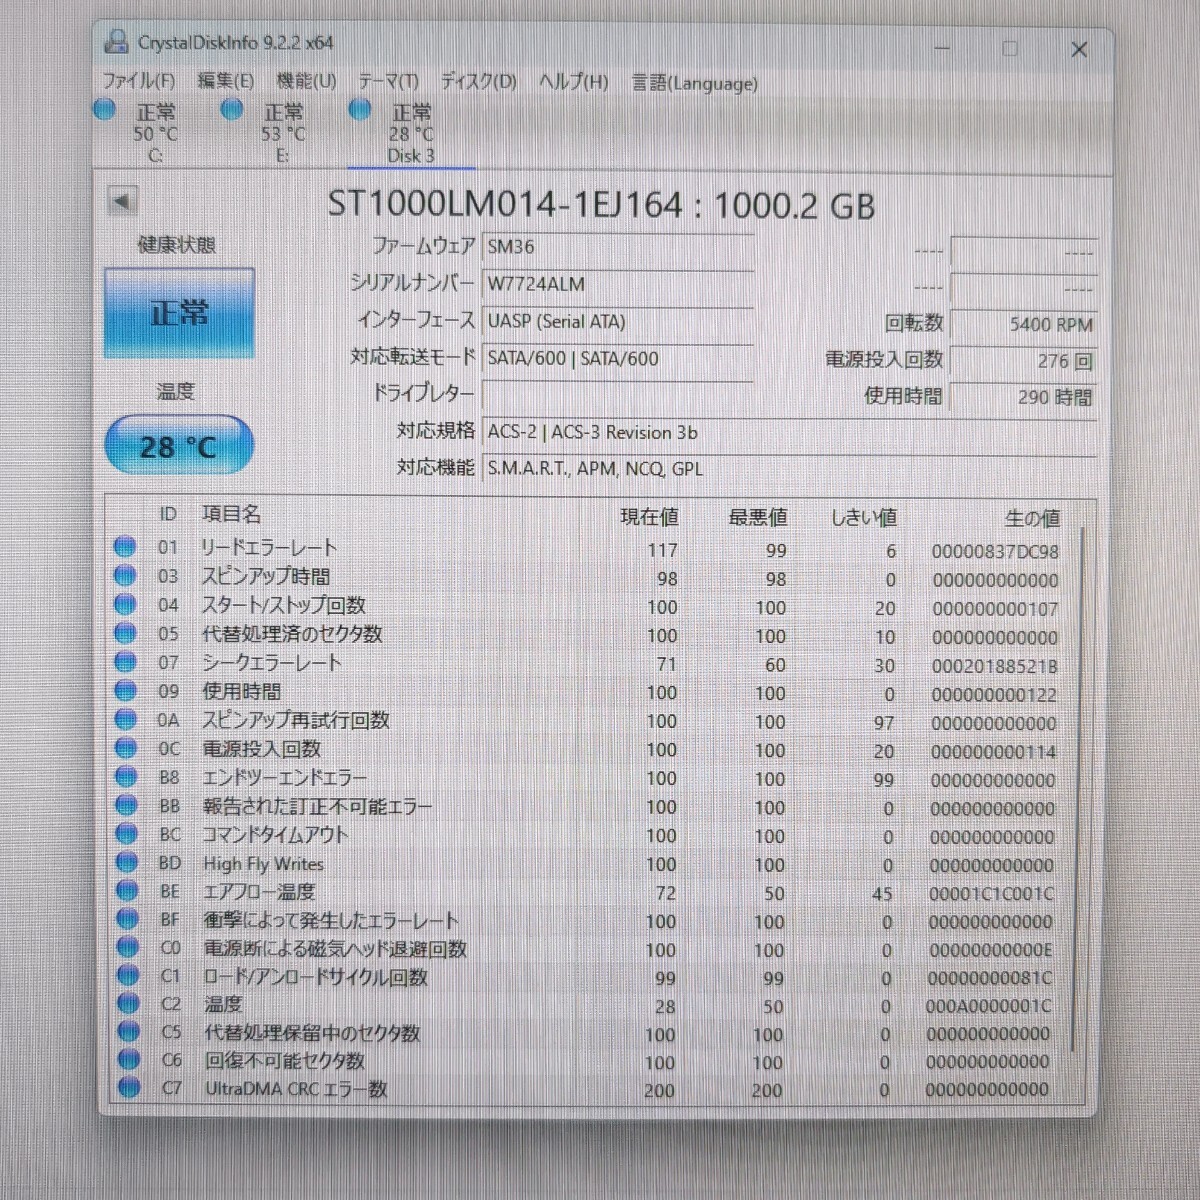1200x1200 pixels.
Task: Click status orb for C7 UltraDMA CRC エラー数
Action: tap(129, 1087)
